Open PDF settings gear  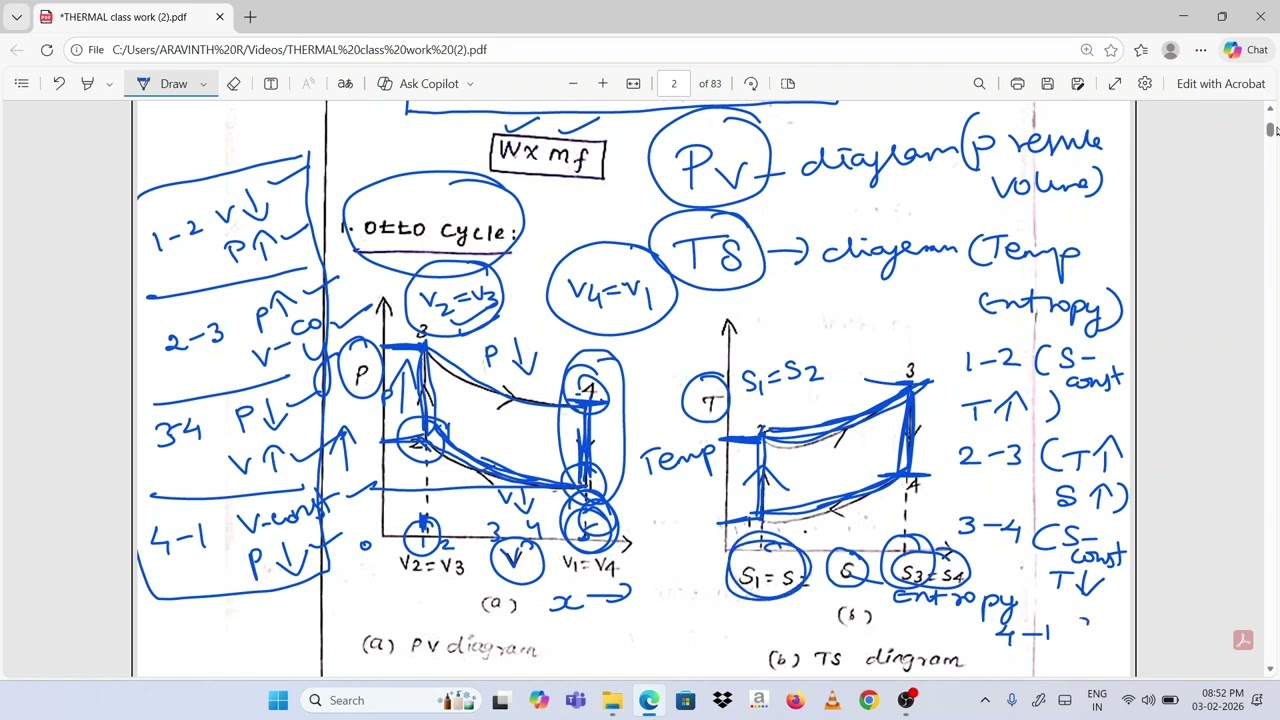(1145, 84)
